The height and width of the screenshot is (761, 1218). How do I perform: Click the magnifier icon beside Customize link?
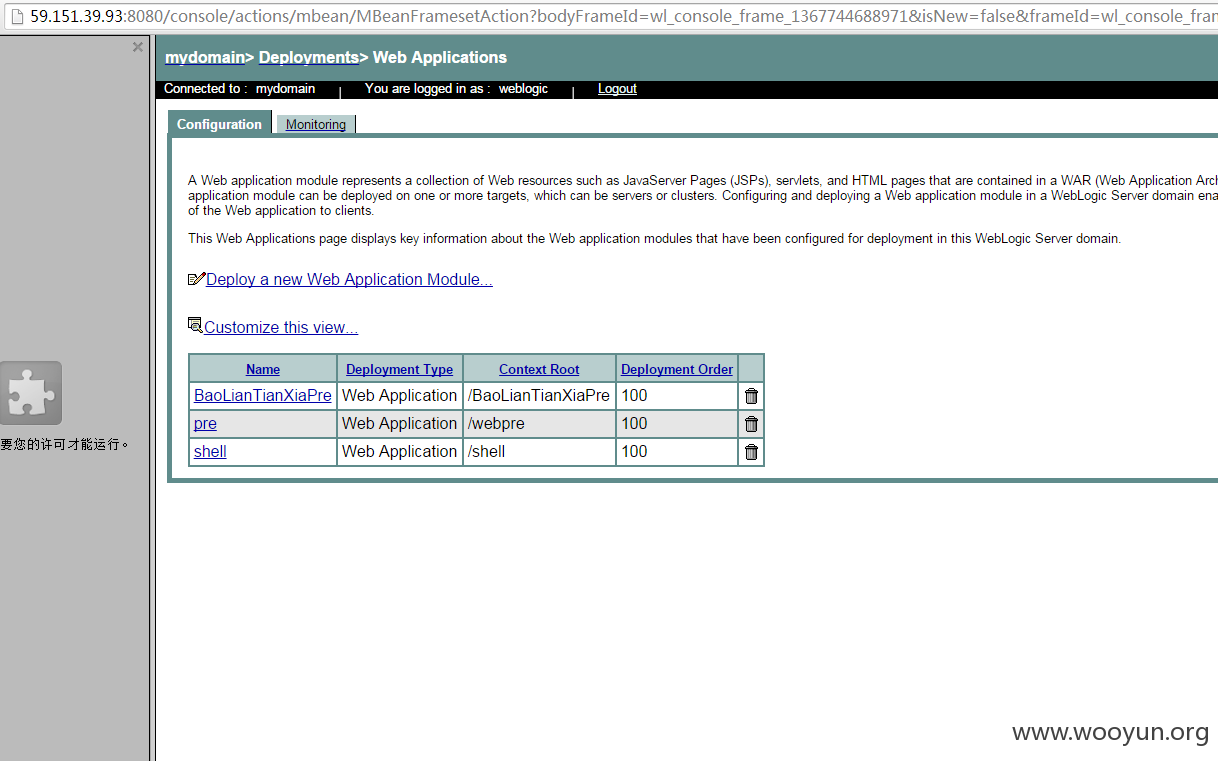195,324
